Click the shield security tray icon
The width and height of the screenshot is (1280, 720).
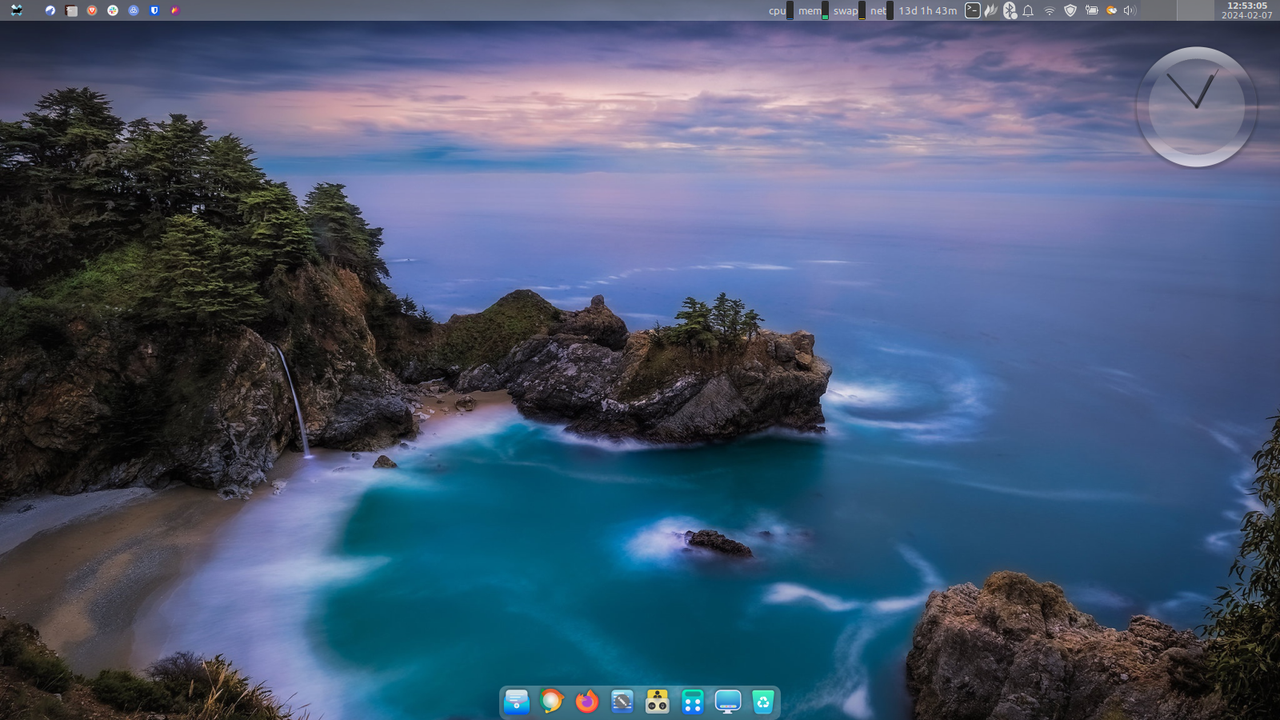pyautogui.click(x=1070, y=10)
